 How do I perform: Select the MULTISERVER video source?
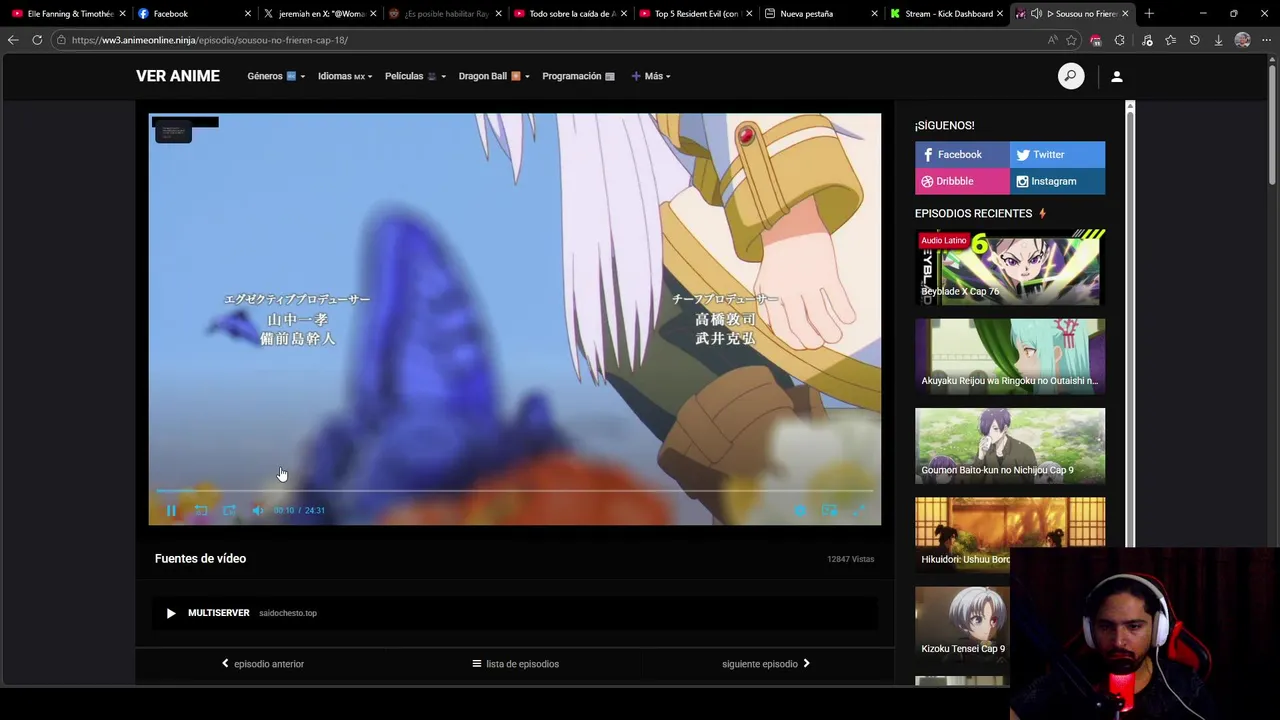coord(515,613)
